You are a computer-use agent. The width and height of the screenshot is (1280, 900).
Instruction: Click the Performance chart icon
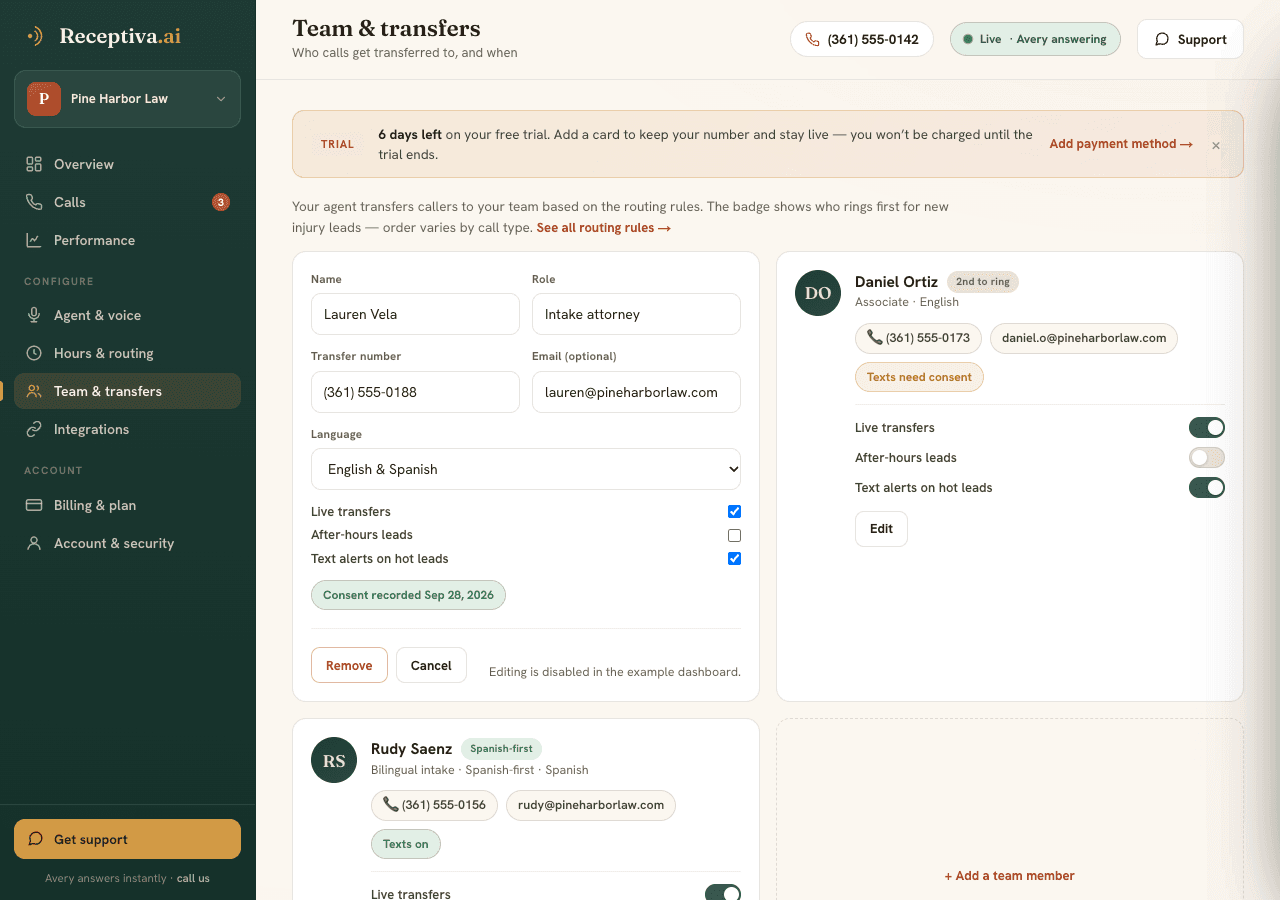34,240
